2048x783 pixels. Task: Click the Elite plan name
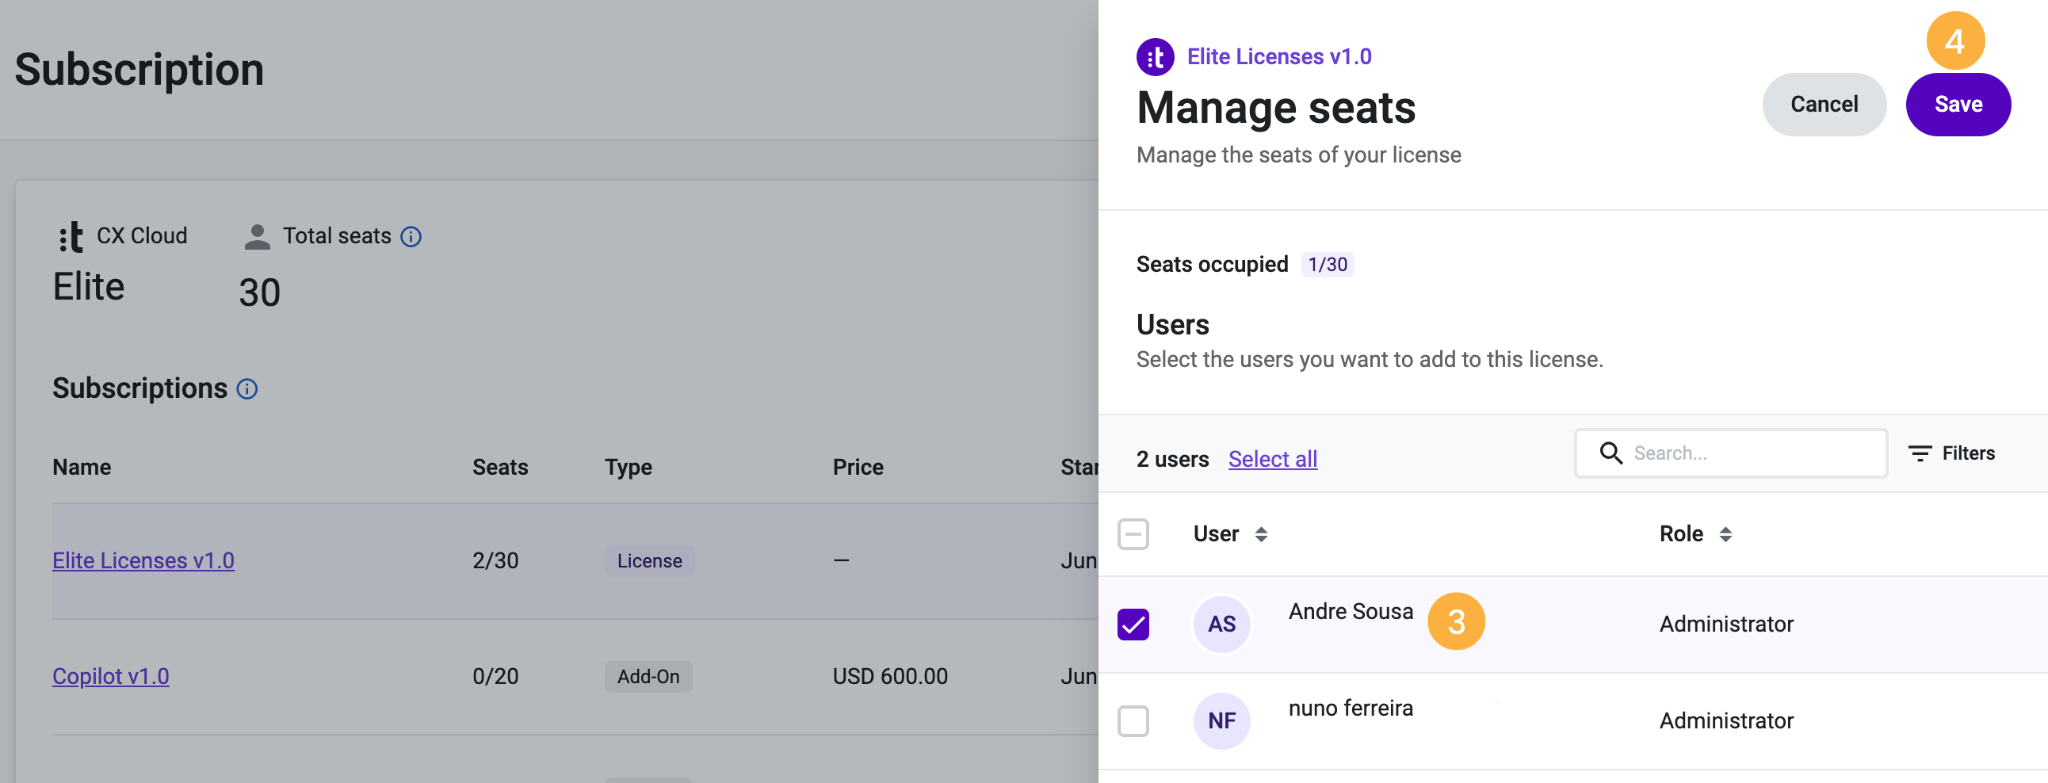point(89,288)
